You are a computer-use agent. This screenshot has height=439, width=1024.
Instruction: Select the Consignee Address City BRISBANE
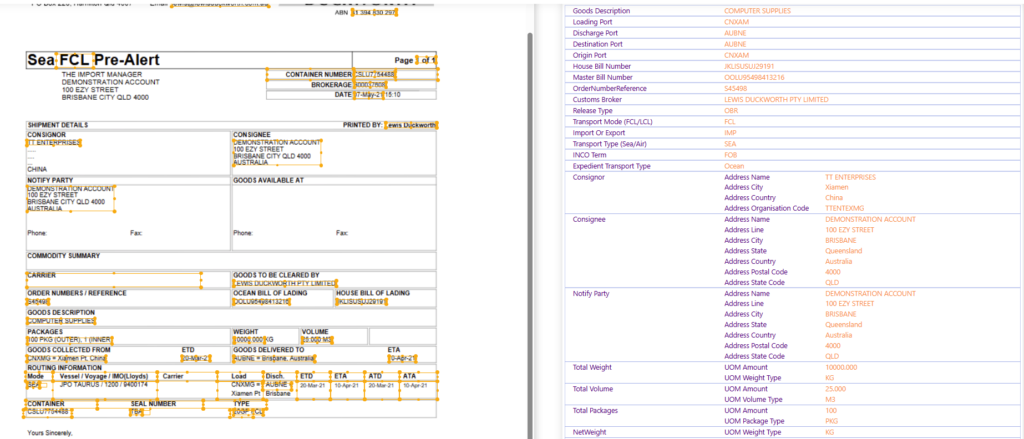(x=840, y=240)
